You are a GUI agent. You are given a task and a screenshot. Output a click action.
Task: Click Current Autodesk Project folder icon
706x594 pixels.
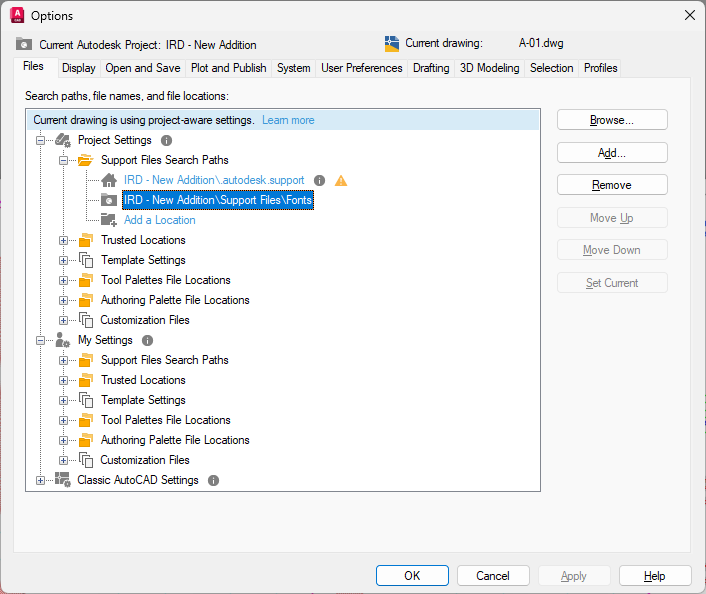coord(24,44)
